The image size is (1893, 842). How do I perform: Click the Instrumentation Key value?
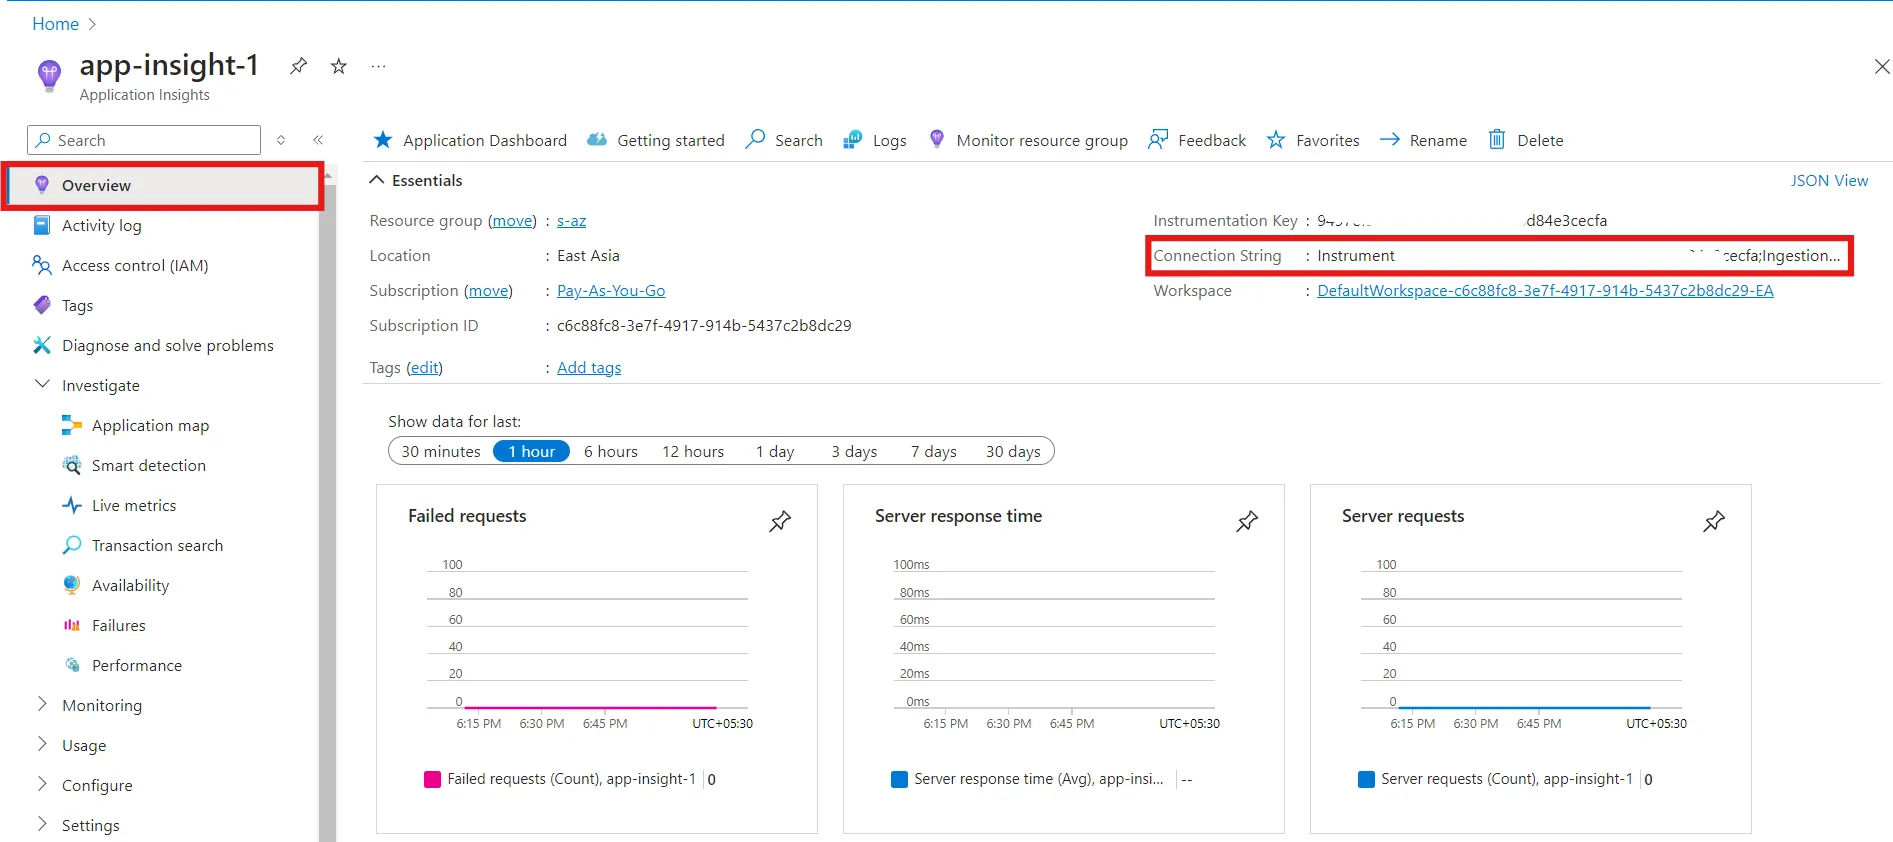coord(1462,221)
